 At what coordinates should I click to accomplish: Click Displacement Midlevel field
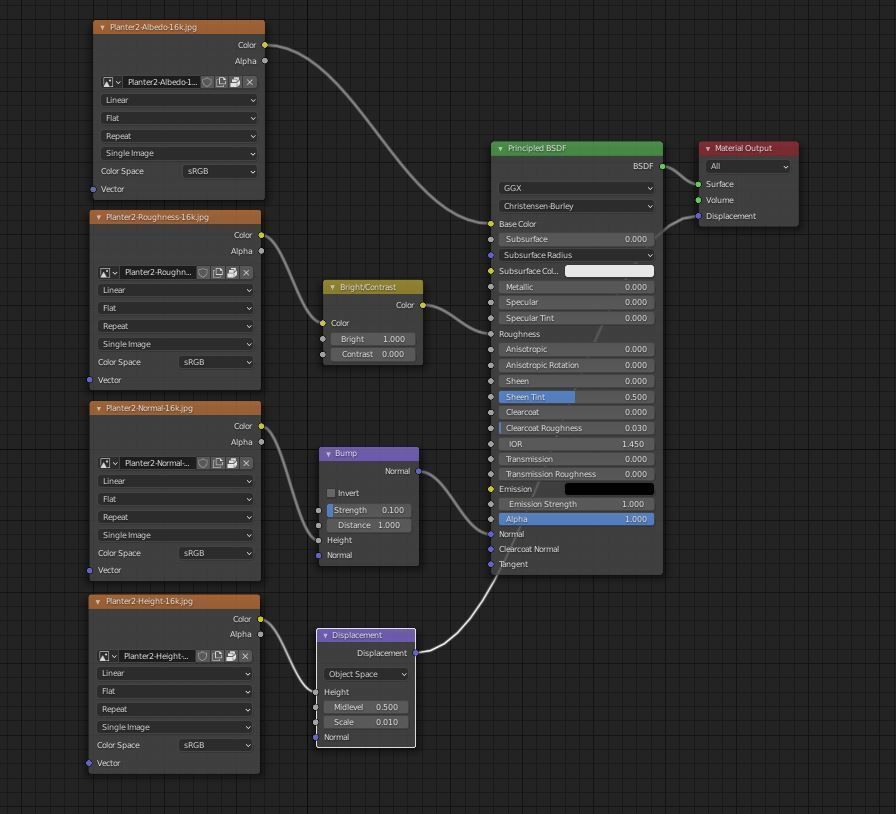point(366,707)
